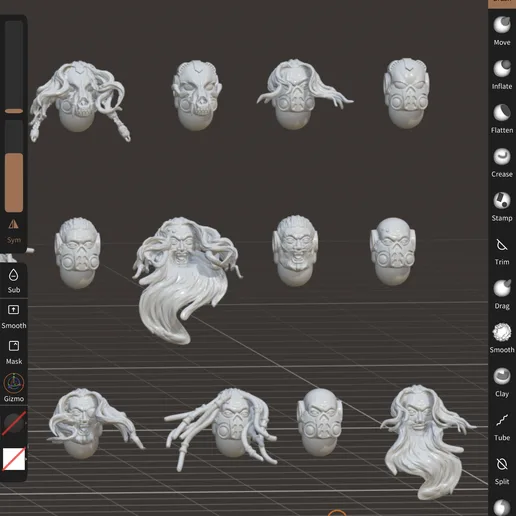The width and height of the screenshot is (516, 516).
Task: Select the Inflate brush tool
Action: coord(502,75)
